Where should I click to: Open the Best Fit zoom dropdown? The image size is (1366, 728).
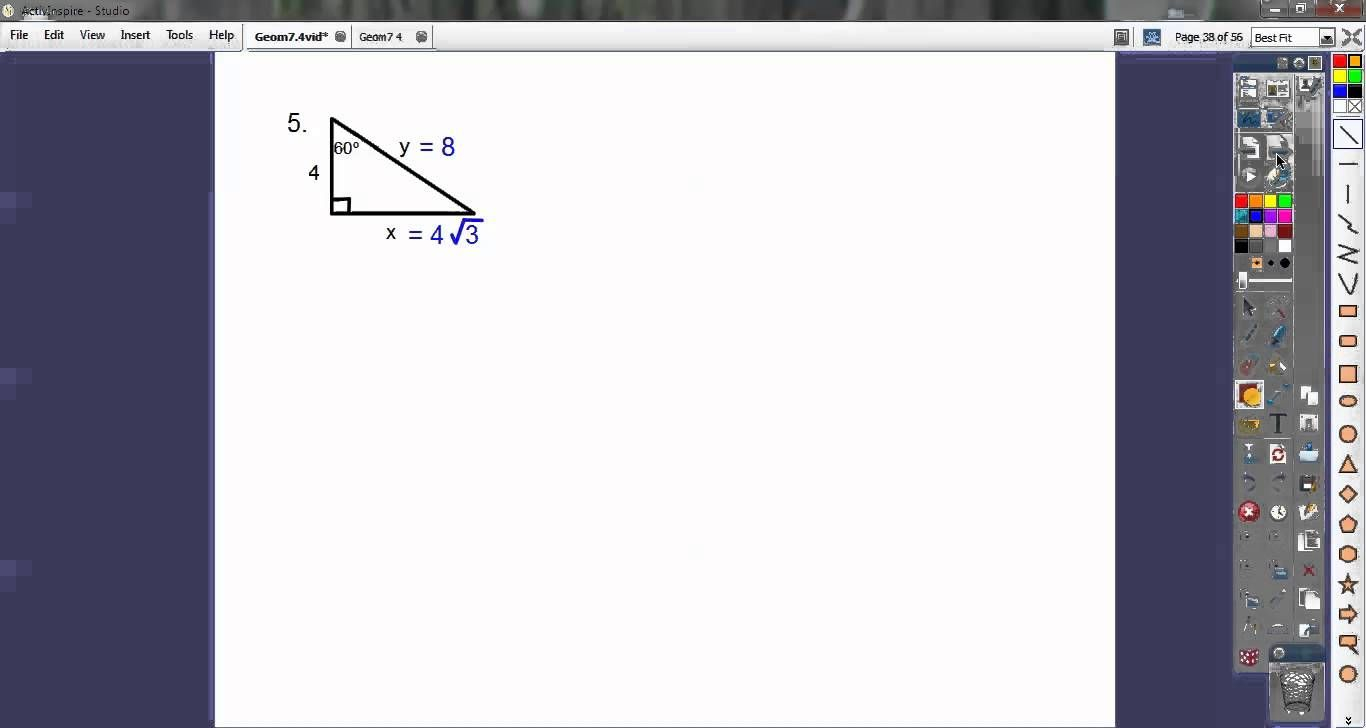[x=1327, y=38]
